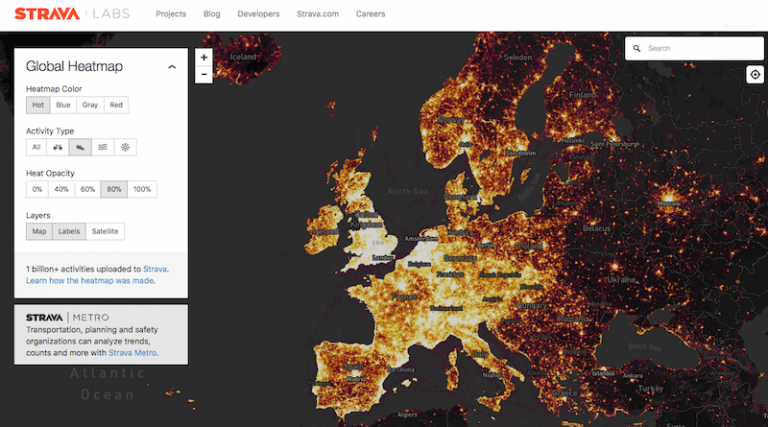
Task: Zoom out with the minus button
Action: click(x=204, y=74)
